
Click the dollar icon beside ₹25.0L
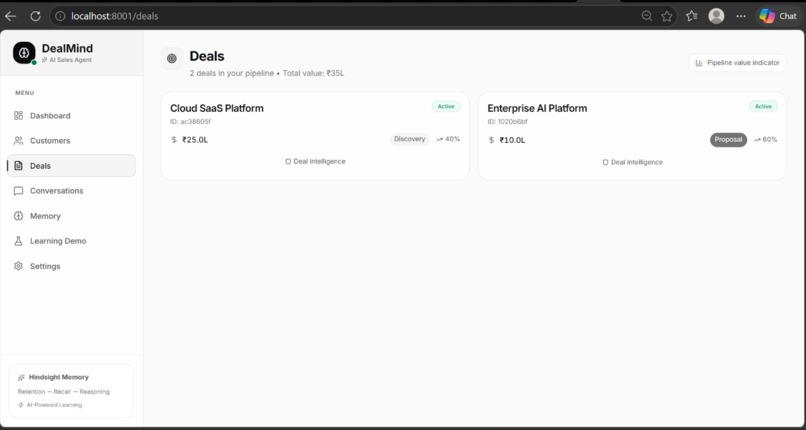pyautogui.click(x=174, y=140)
